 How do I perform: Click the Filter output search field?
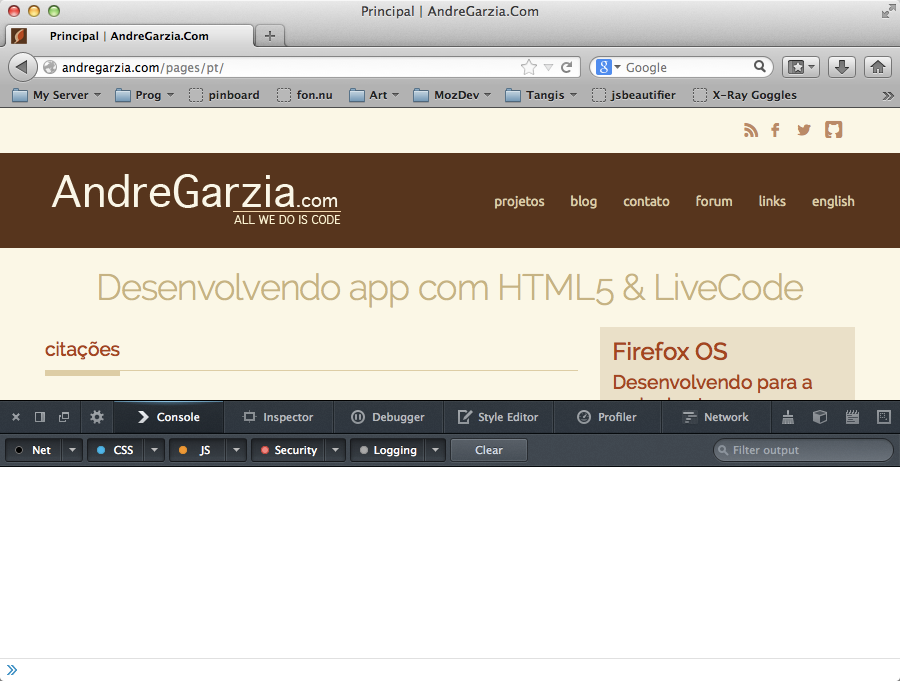click(800, 450)
